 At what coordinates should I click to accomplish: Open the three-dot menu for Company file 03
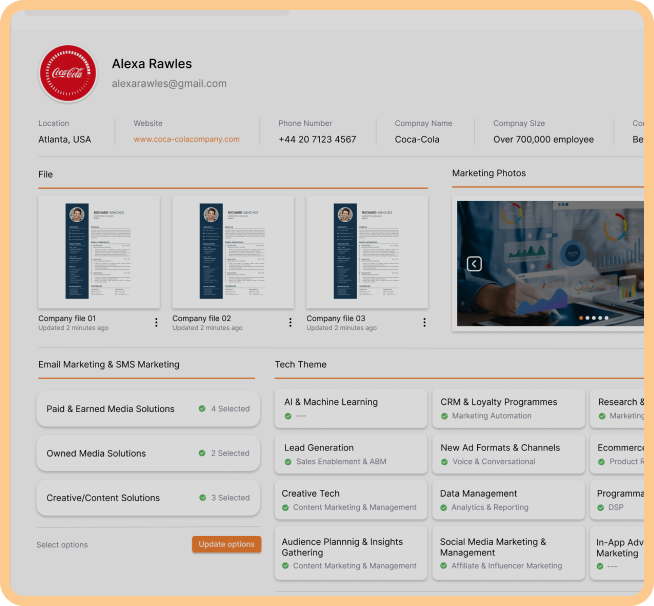tap(424, 322)
